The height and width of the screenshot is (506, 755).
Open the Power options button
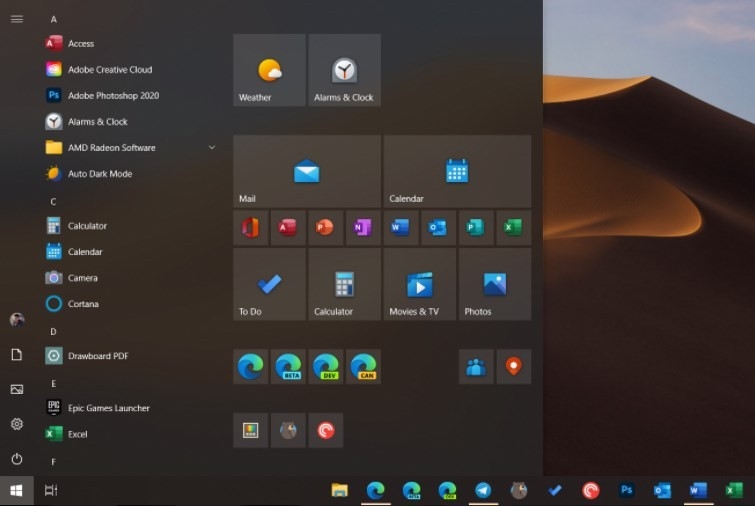(x=17, y=458)
